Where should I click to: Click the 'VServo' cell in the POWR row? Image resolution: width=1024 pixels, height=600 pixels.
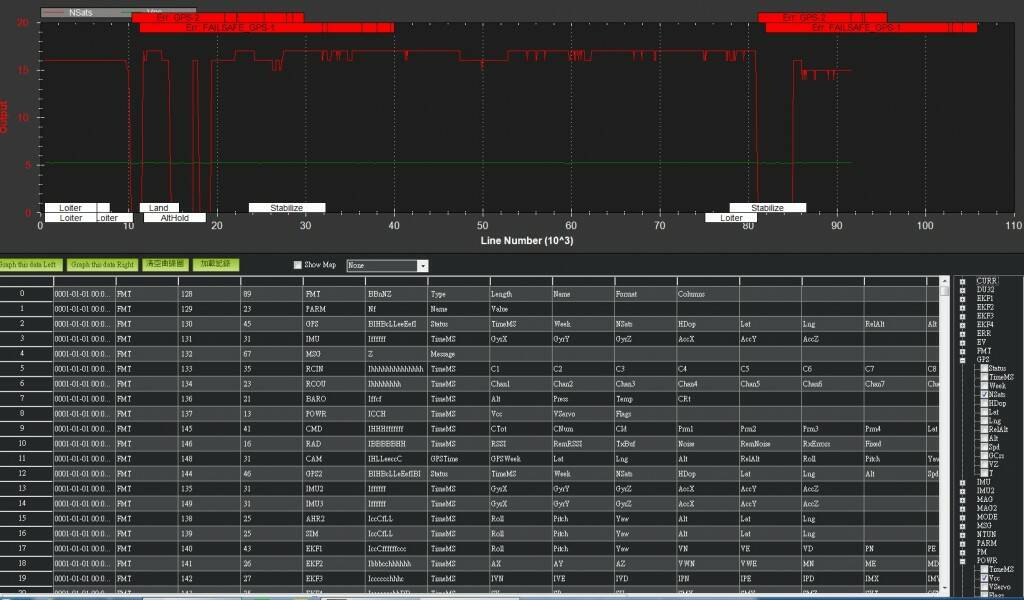coord(583,414)
